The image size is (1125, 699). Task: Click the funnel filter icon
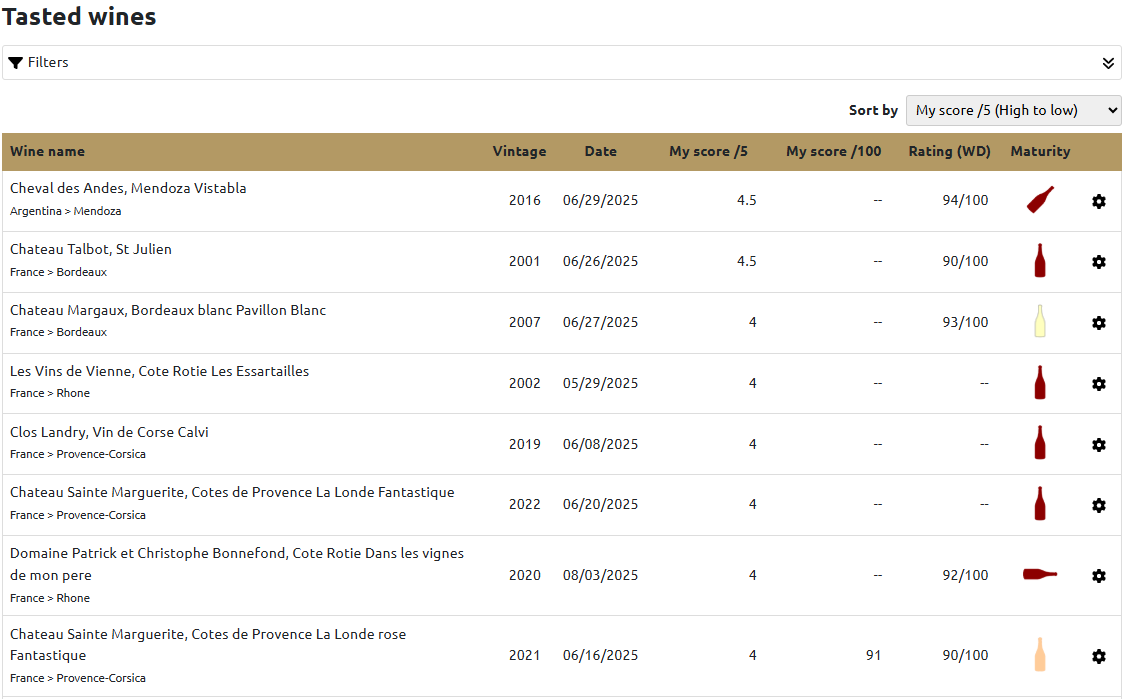(x=15, y=63)
